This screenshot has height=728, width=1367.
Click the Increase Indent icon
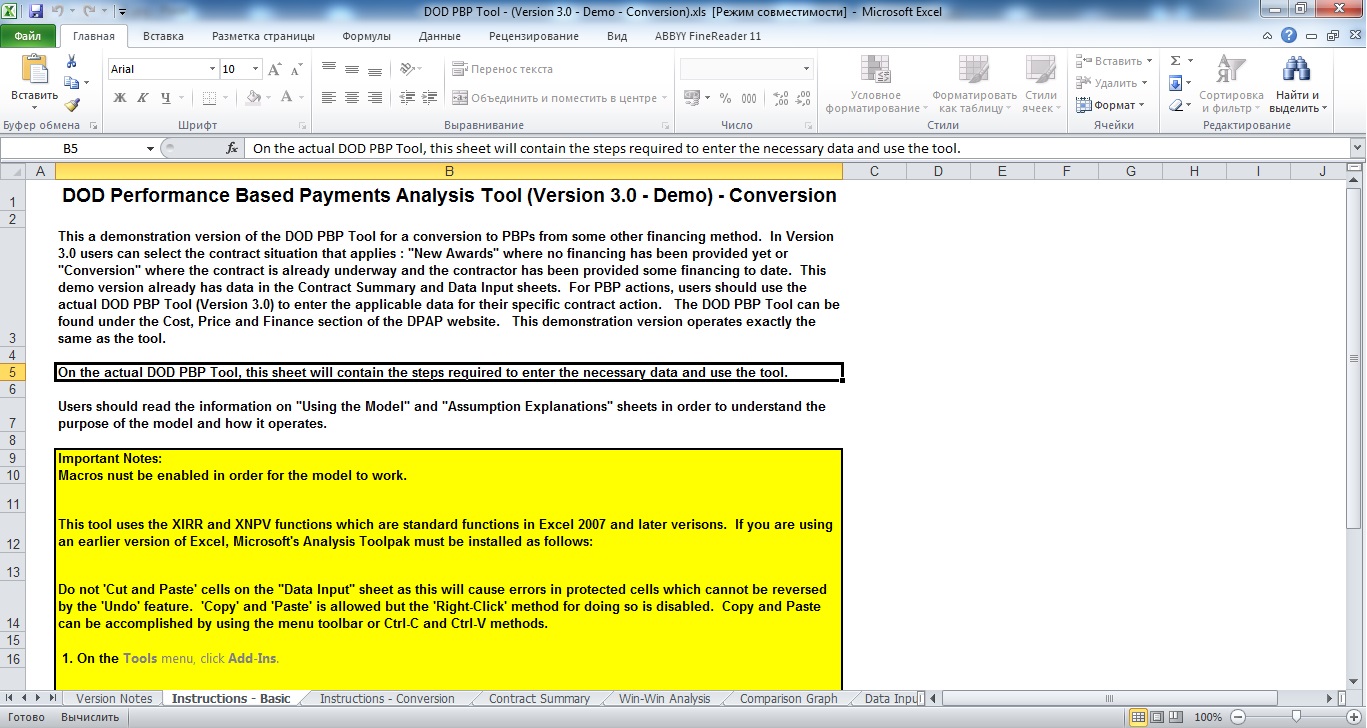coord(428,98)
